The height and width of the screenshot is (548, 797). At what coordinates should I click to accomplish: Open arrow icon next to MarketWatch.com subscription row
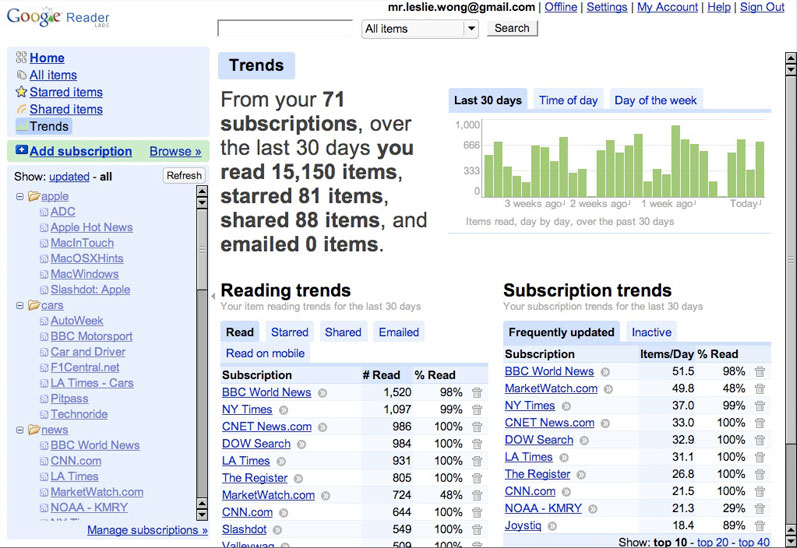coord(608,389)
